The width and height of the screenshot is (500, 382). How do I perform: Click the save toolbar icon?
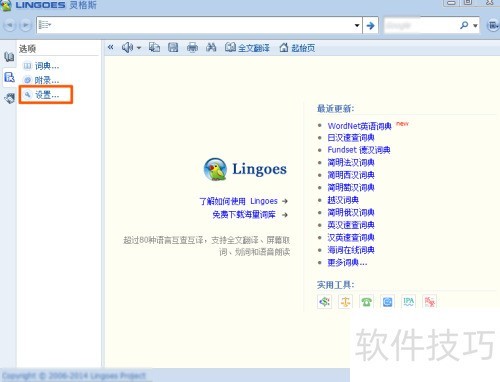click(x=173, y=47)
